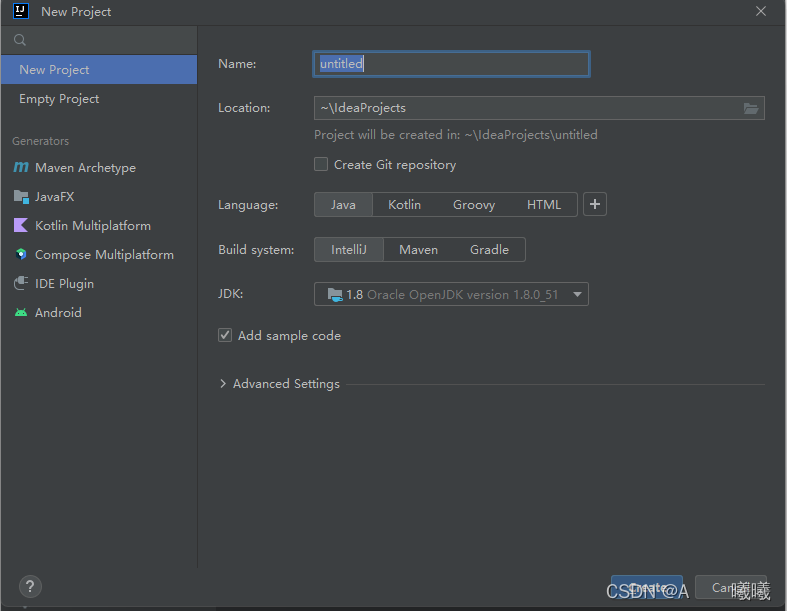Click the 'Project will be created in' hint
Viewport: 787px width, 611px height.
(456, 135)
